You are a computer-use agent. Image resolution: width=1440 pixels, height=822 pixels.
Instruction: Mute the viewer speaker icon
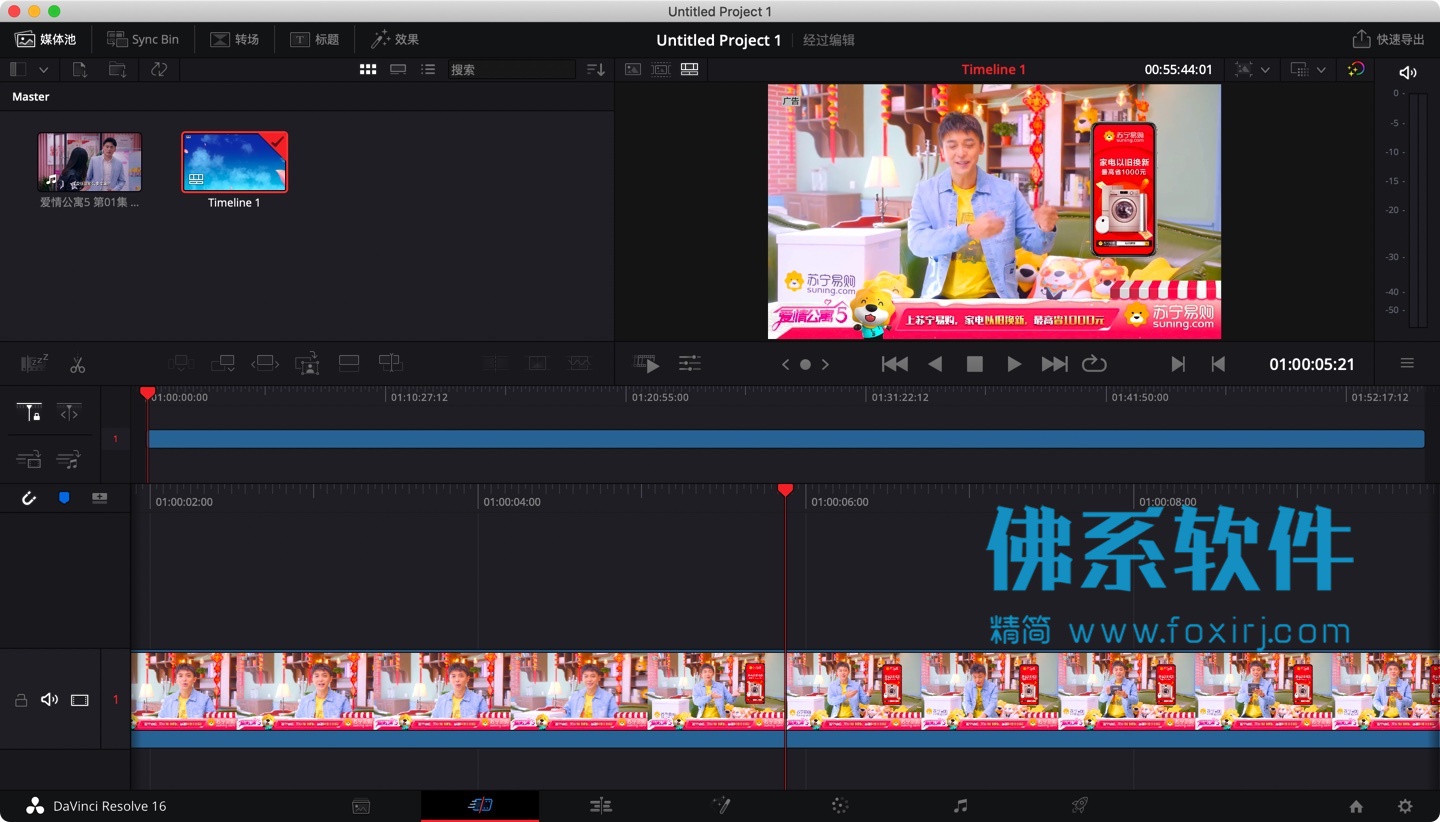click(x=1407, y=72)
